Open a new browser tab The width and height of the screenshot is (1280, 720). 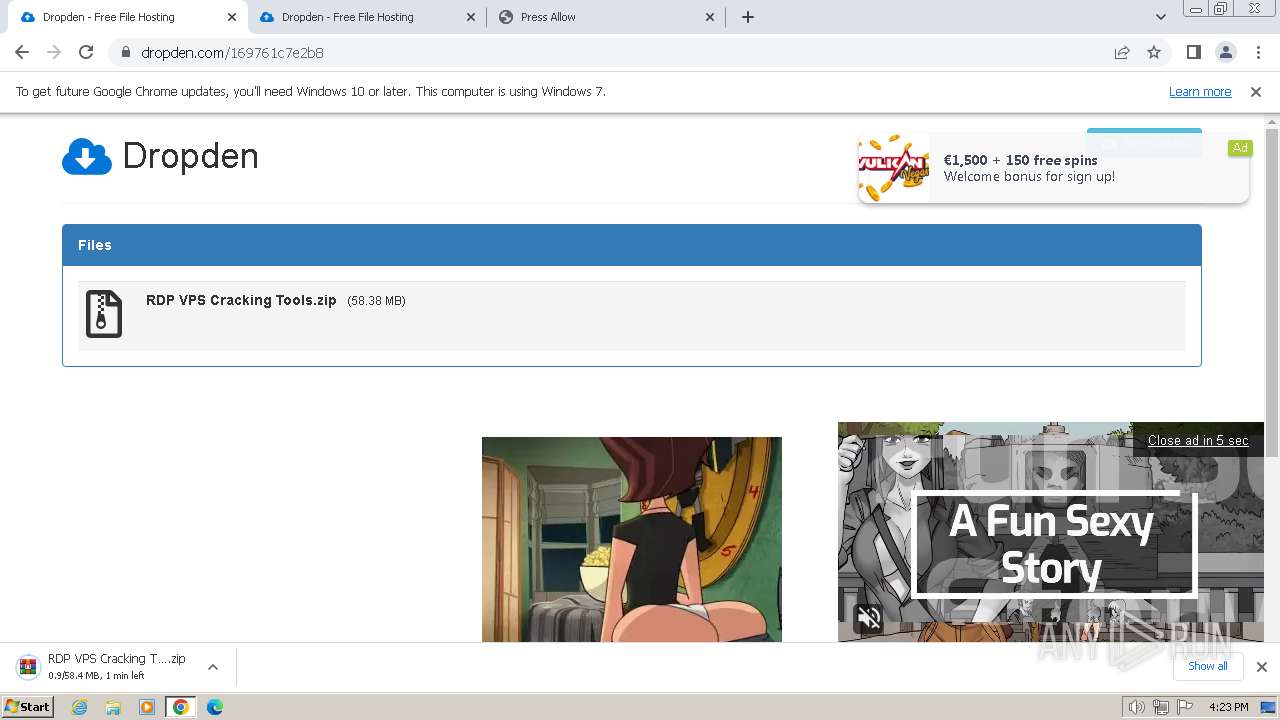(x=747, y=17)
